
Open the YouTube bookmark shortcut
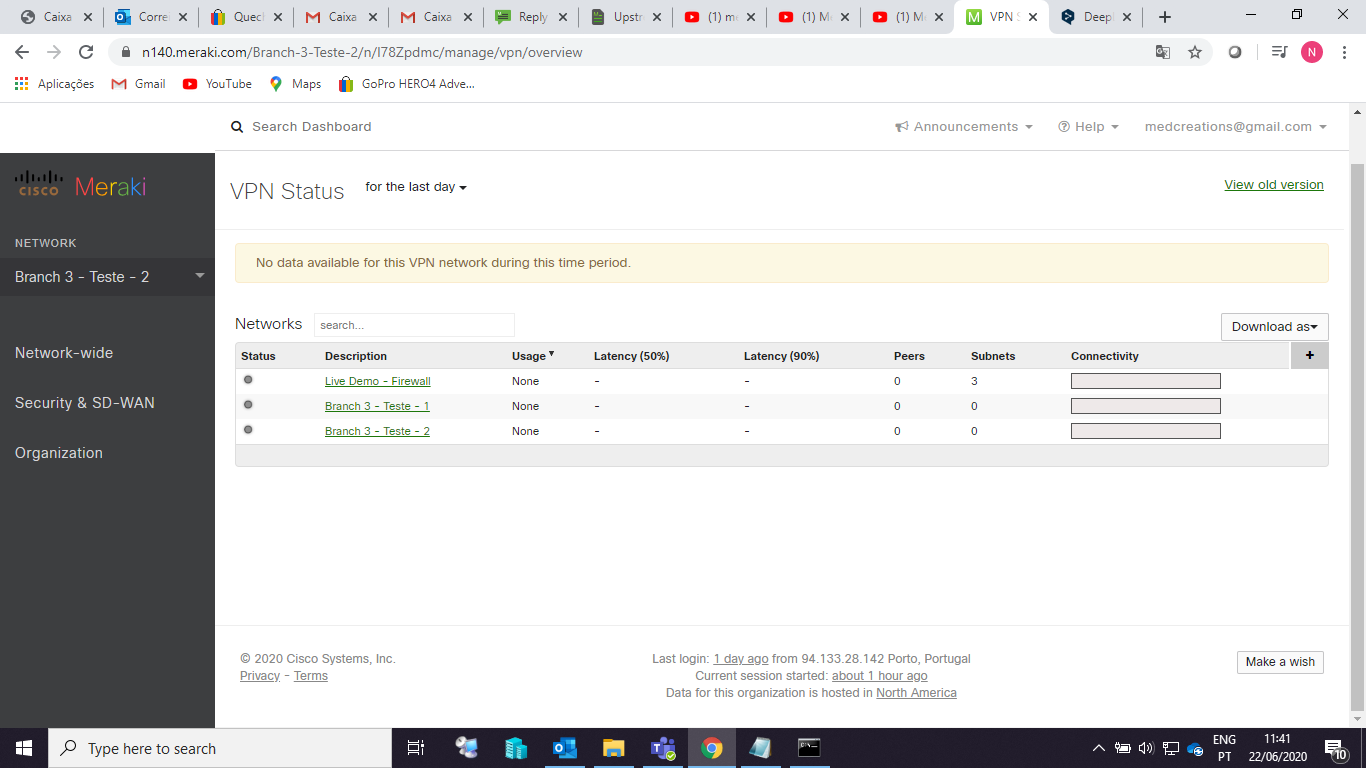pyautogui.click(x=216, y=84)
